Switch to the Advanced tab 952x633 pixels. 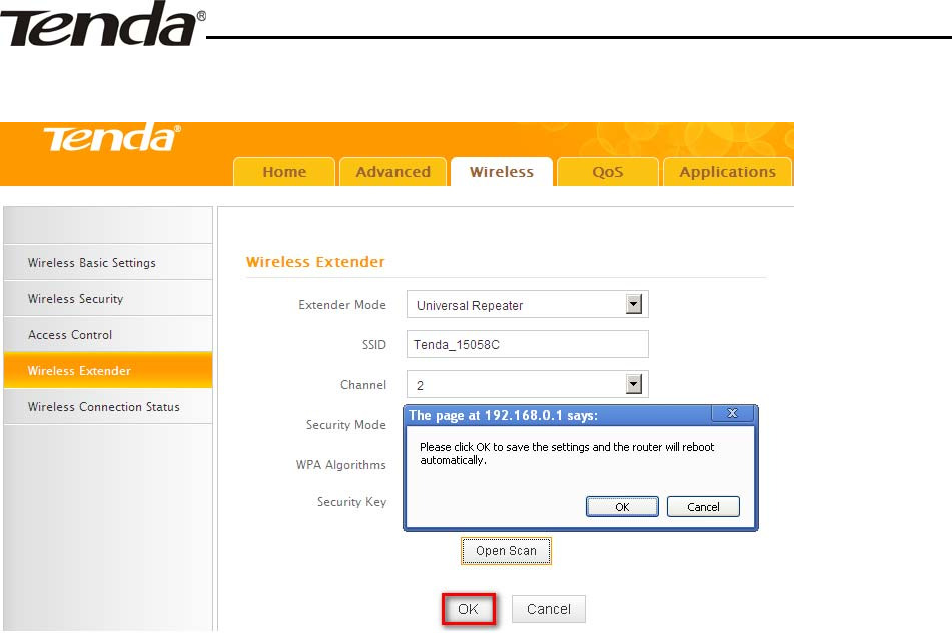click(x=393, y=172)
